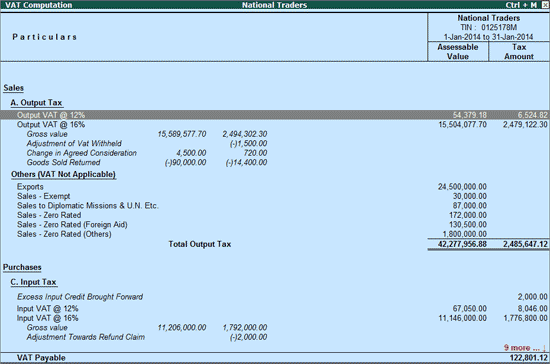The image size is (550, 364).
Task: Click Adjustment of Vat Withheld line
Action: pyautogui.click(x=147, y=143)
